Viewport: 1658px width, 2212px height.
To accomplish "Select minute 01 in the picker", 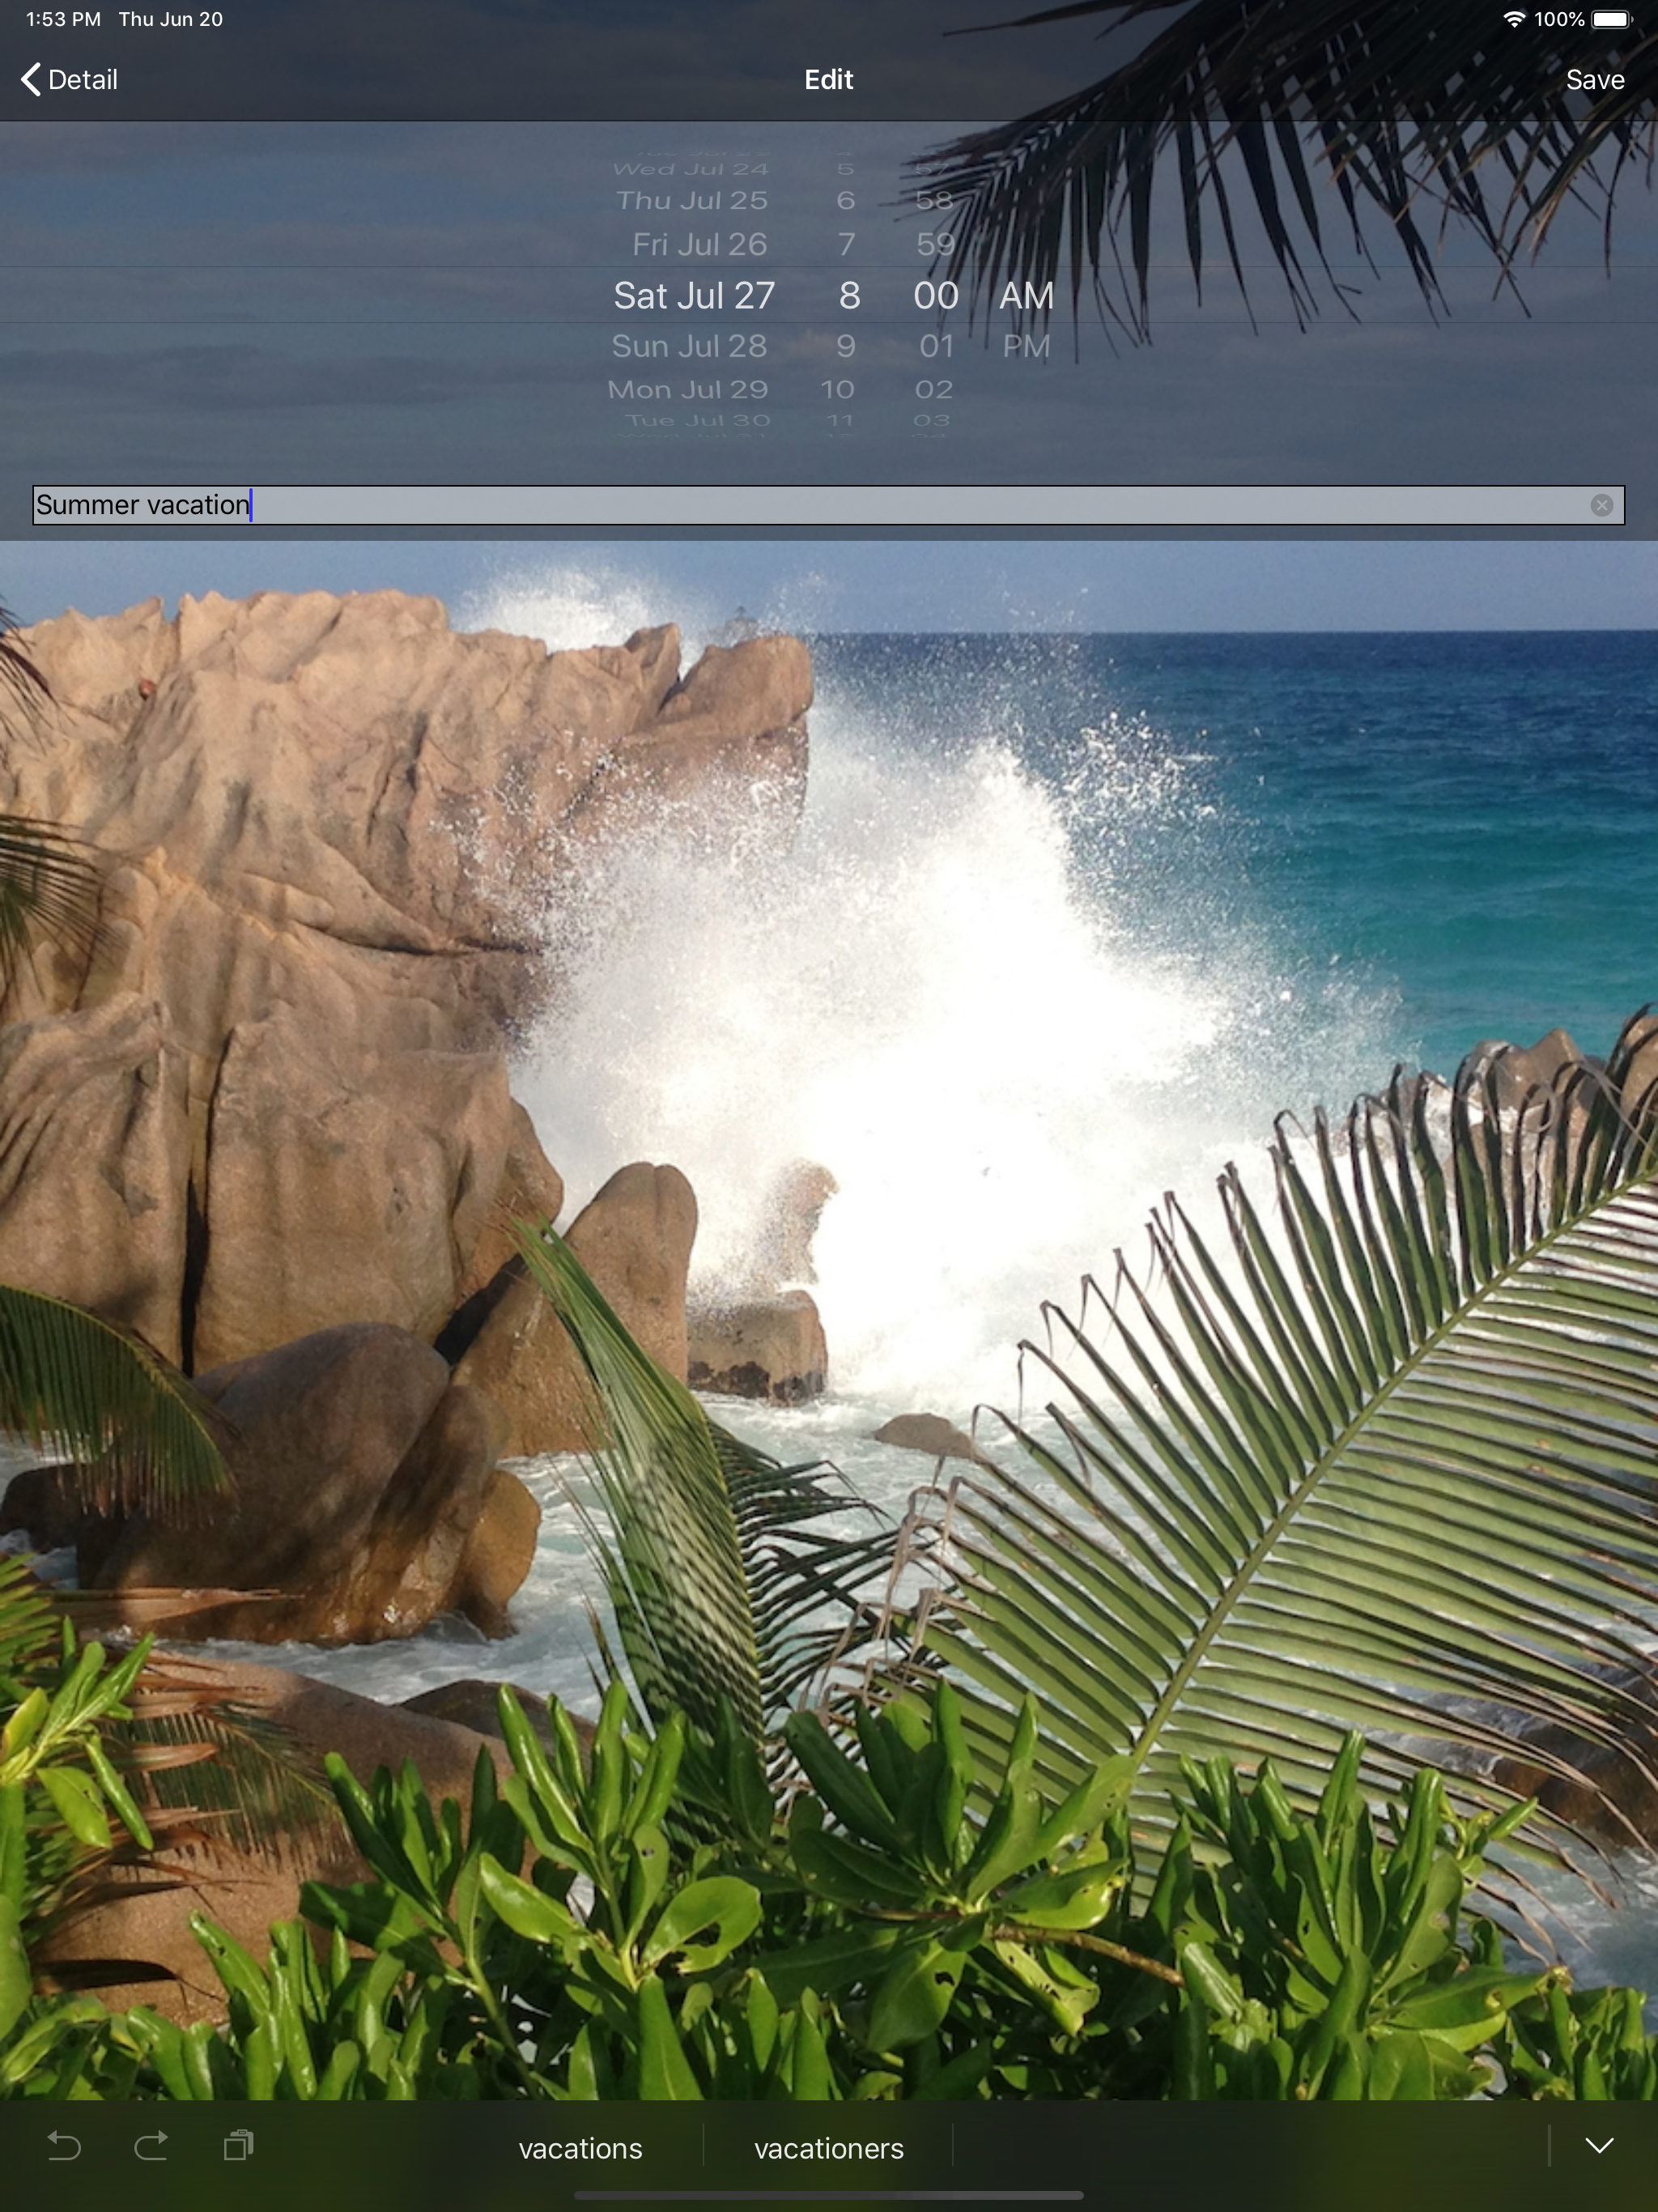I will pyautogui.click(x=936, y=346).
